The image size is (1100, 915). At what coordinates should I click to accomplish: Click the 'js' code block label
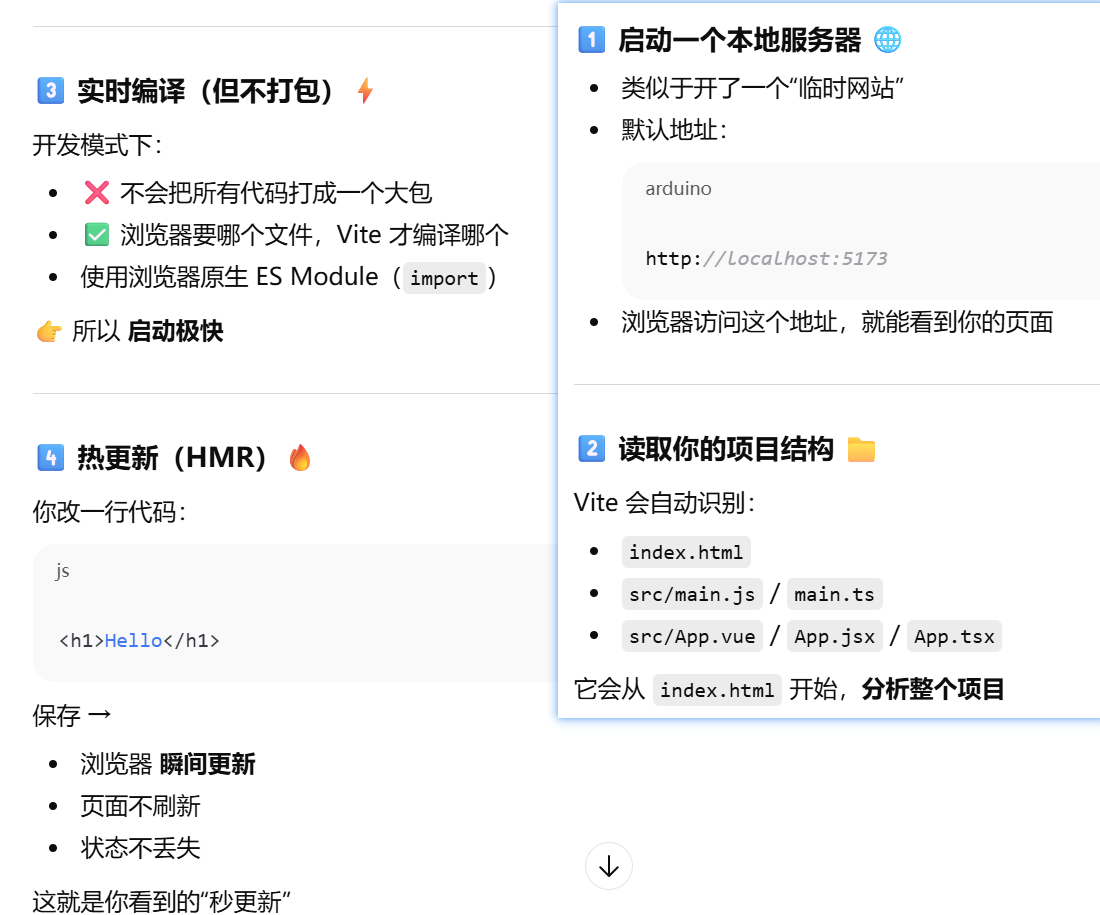click(62, 570)
